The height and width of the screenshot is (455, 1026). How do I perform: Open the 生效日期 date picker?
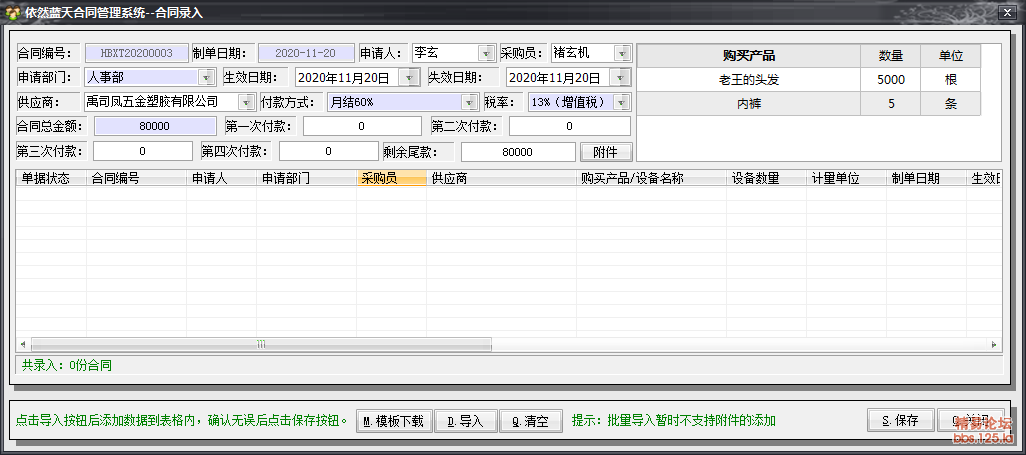(x=410, y=77)
